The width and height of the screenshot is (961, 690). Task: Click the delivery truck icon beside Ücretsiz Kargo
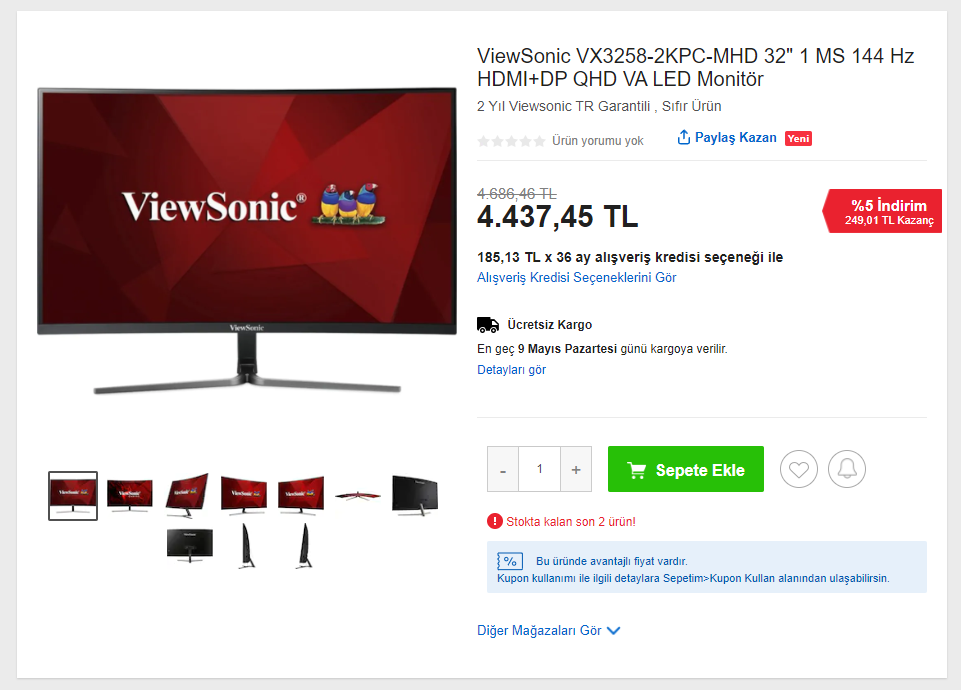[x=488, y=324]
